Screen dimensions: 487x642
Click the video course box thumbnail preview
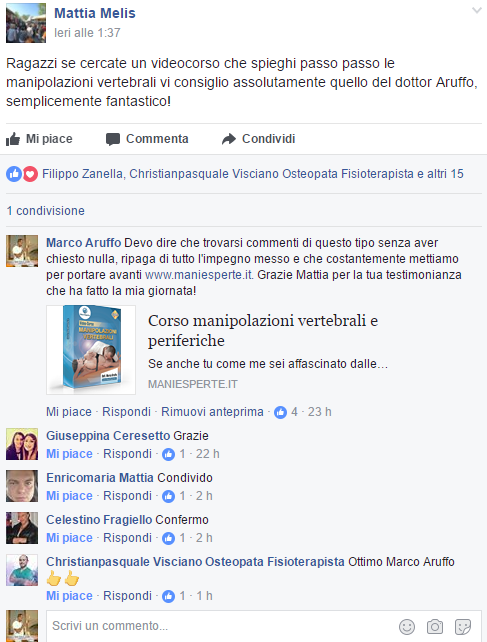click(91, 350)
